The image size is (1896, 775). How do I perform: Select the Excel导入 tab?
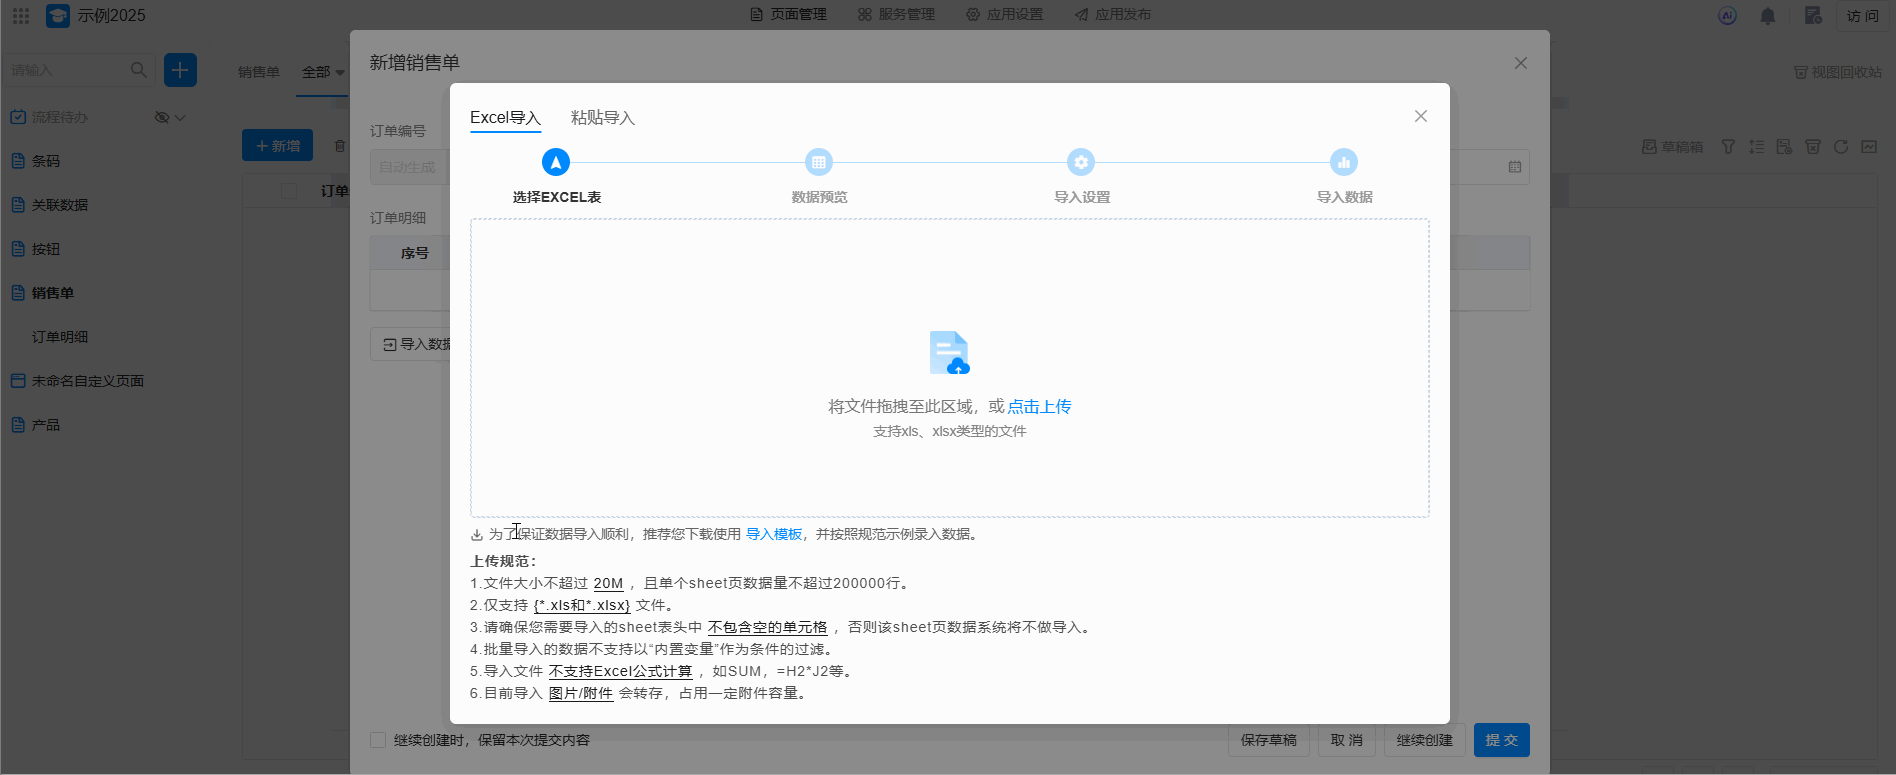point(505,118)
